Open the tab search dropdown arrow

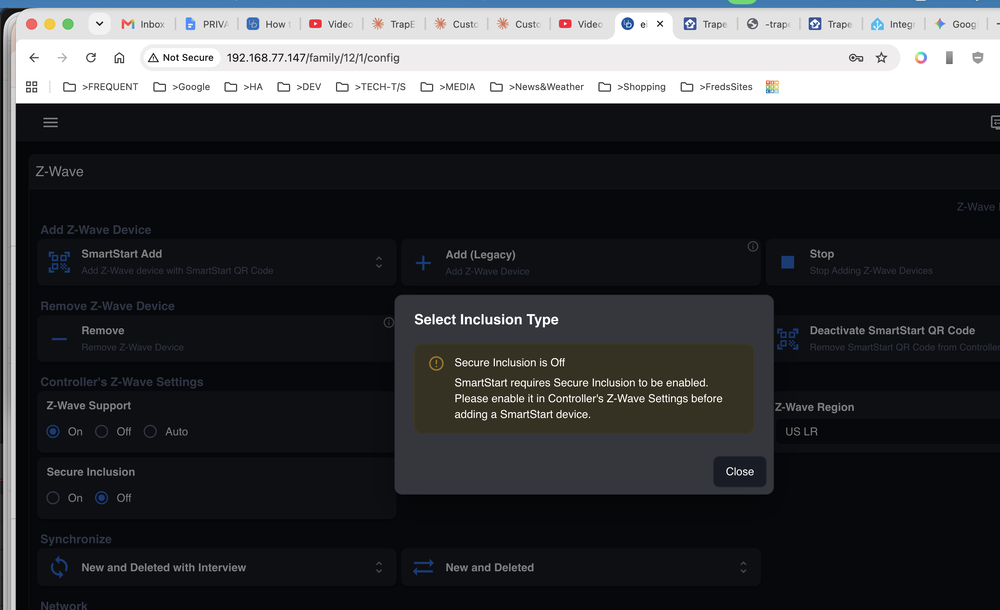(99, 24)
